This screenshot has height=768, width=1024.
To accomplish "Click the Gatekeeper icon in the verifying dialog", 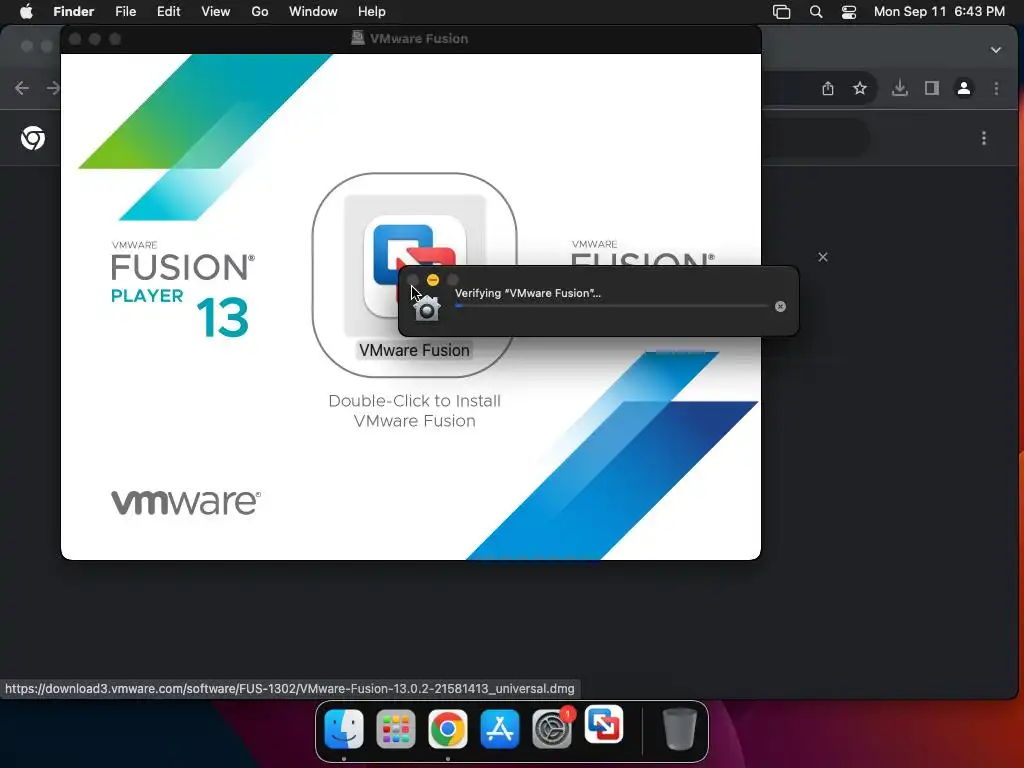I will (427, 308).
